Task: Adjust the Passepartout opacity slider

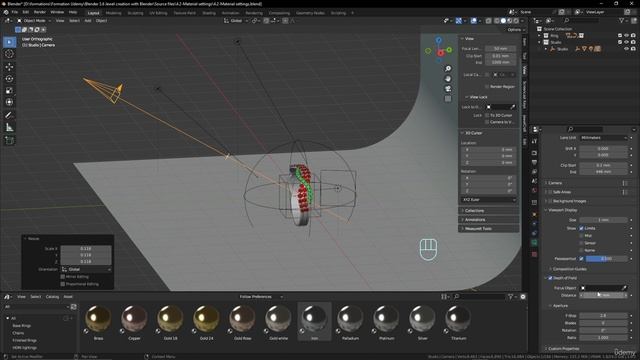Action: pyautogui.click(x=607, y=259)
